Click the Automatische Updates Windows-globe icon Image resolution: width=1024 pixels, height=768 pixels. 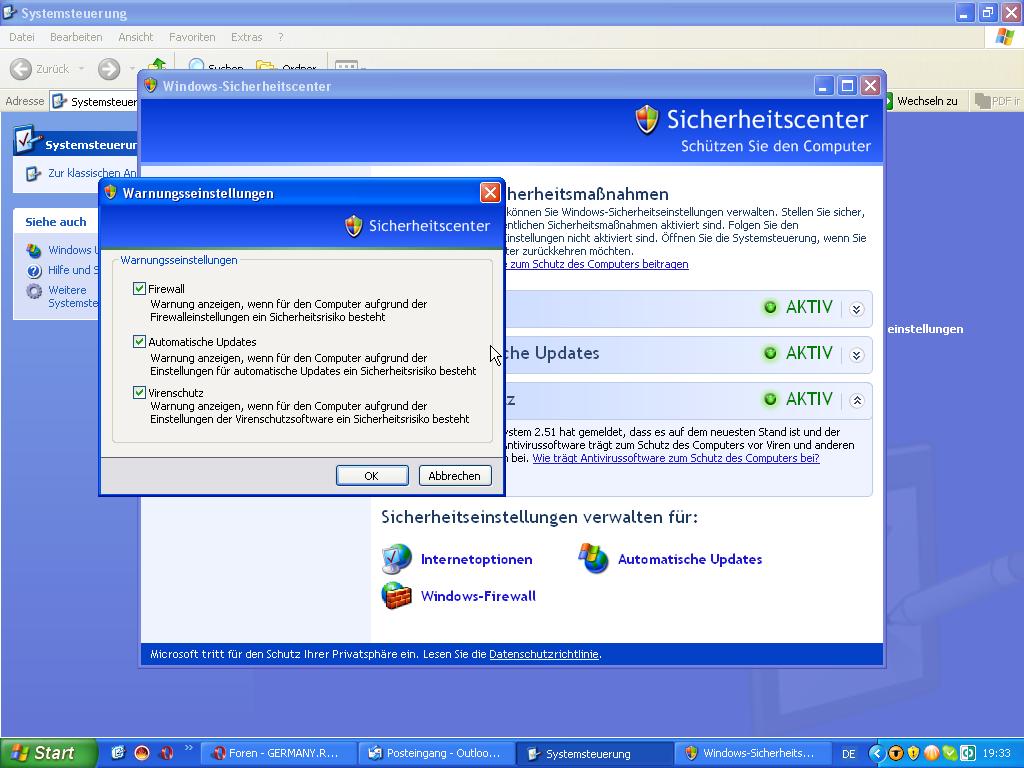click(x=593, y=559)
